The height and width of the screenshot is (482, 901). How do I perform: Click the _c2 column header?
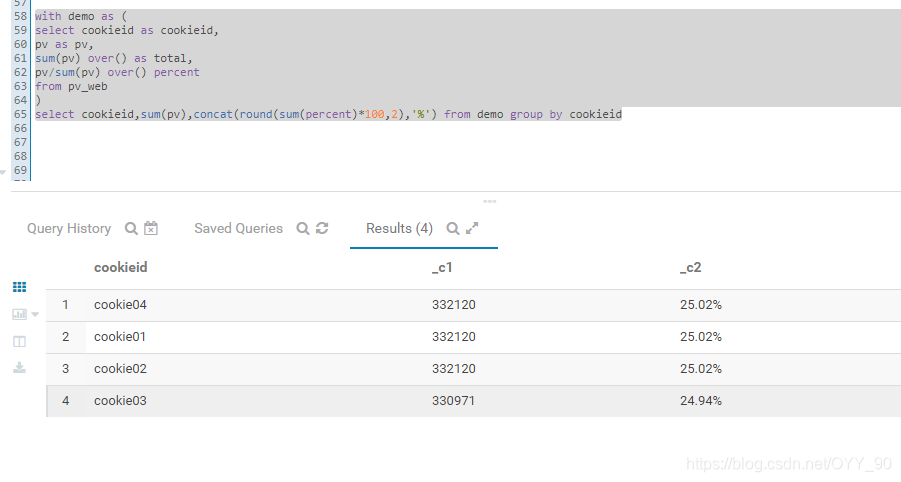coord(691,268)
